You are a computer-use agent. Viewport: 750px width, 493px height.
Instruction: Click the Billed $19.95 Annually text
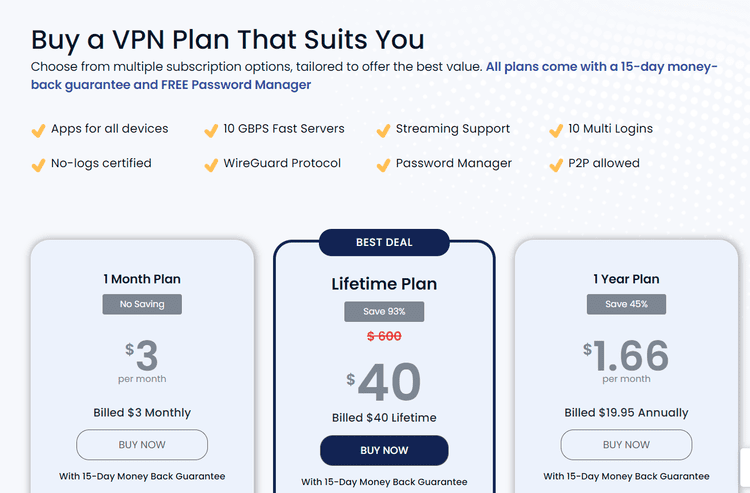click(x=626, y=413)
